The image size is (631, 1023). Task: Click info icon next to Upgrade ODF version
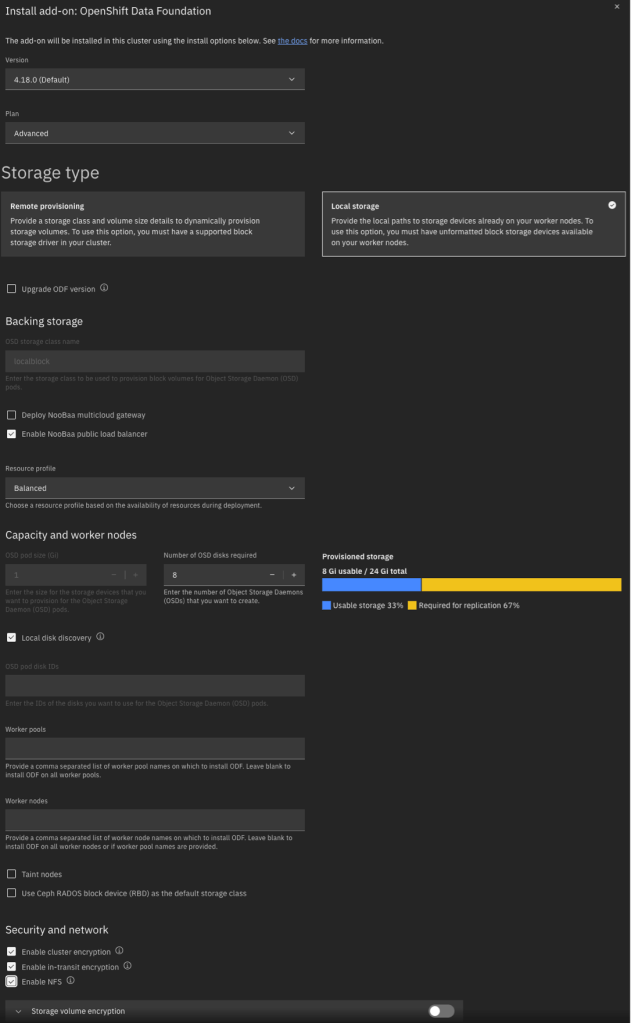pyautogui.click(x=105, y=289)
